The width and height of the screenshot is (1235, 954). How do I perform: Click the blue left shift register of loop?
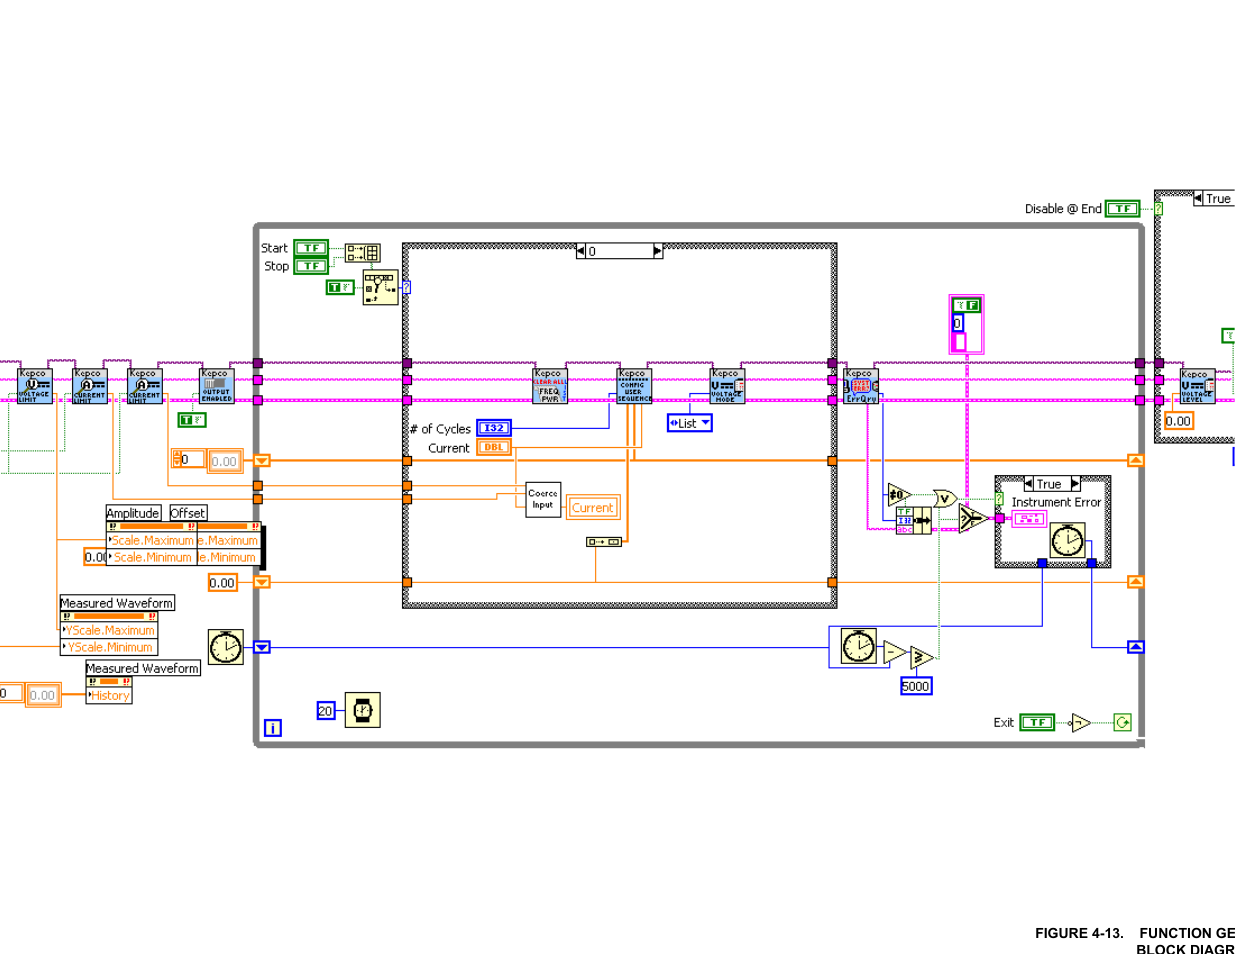tap(262, 647)
